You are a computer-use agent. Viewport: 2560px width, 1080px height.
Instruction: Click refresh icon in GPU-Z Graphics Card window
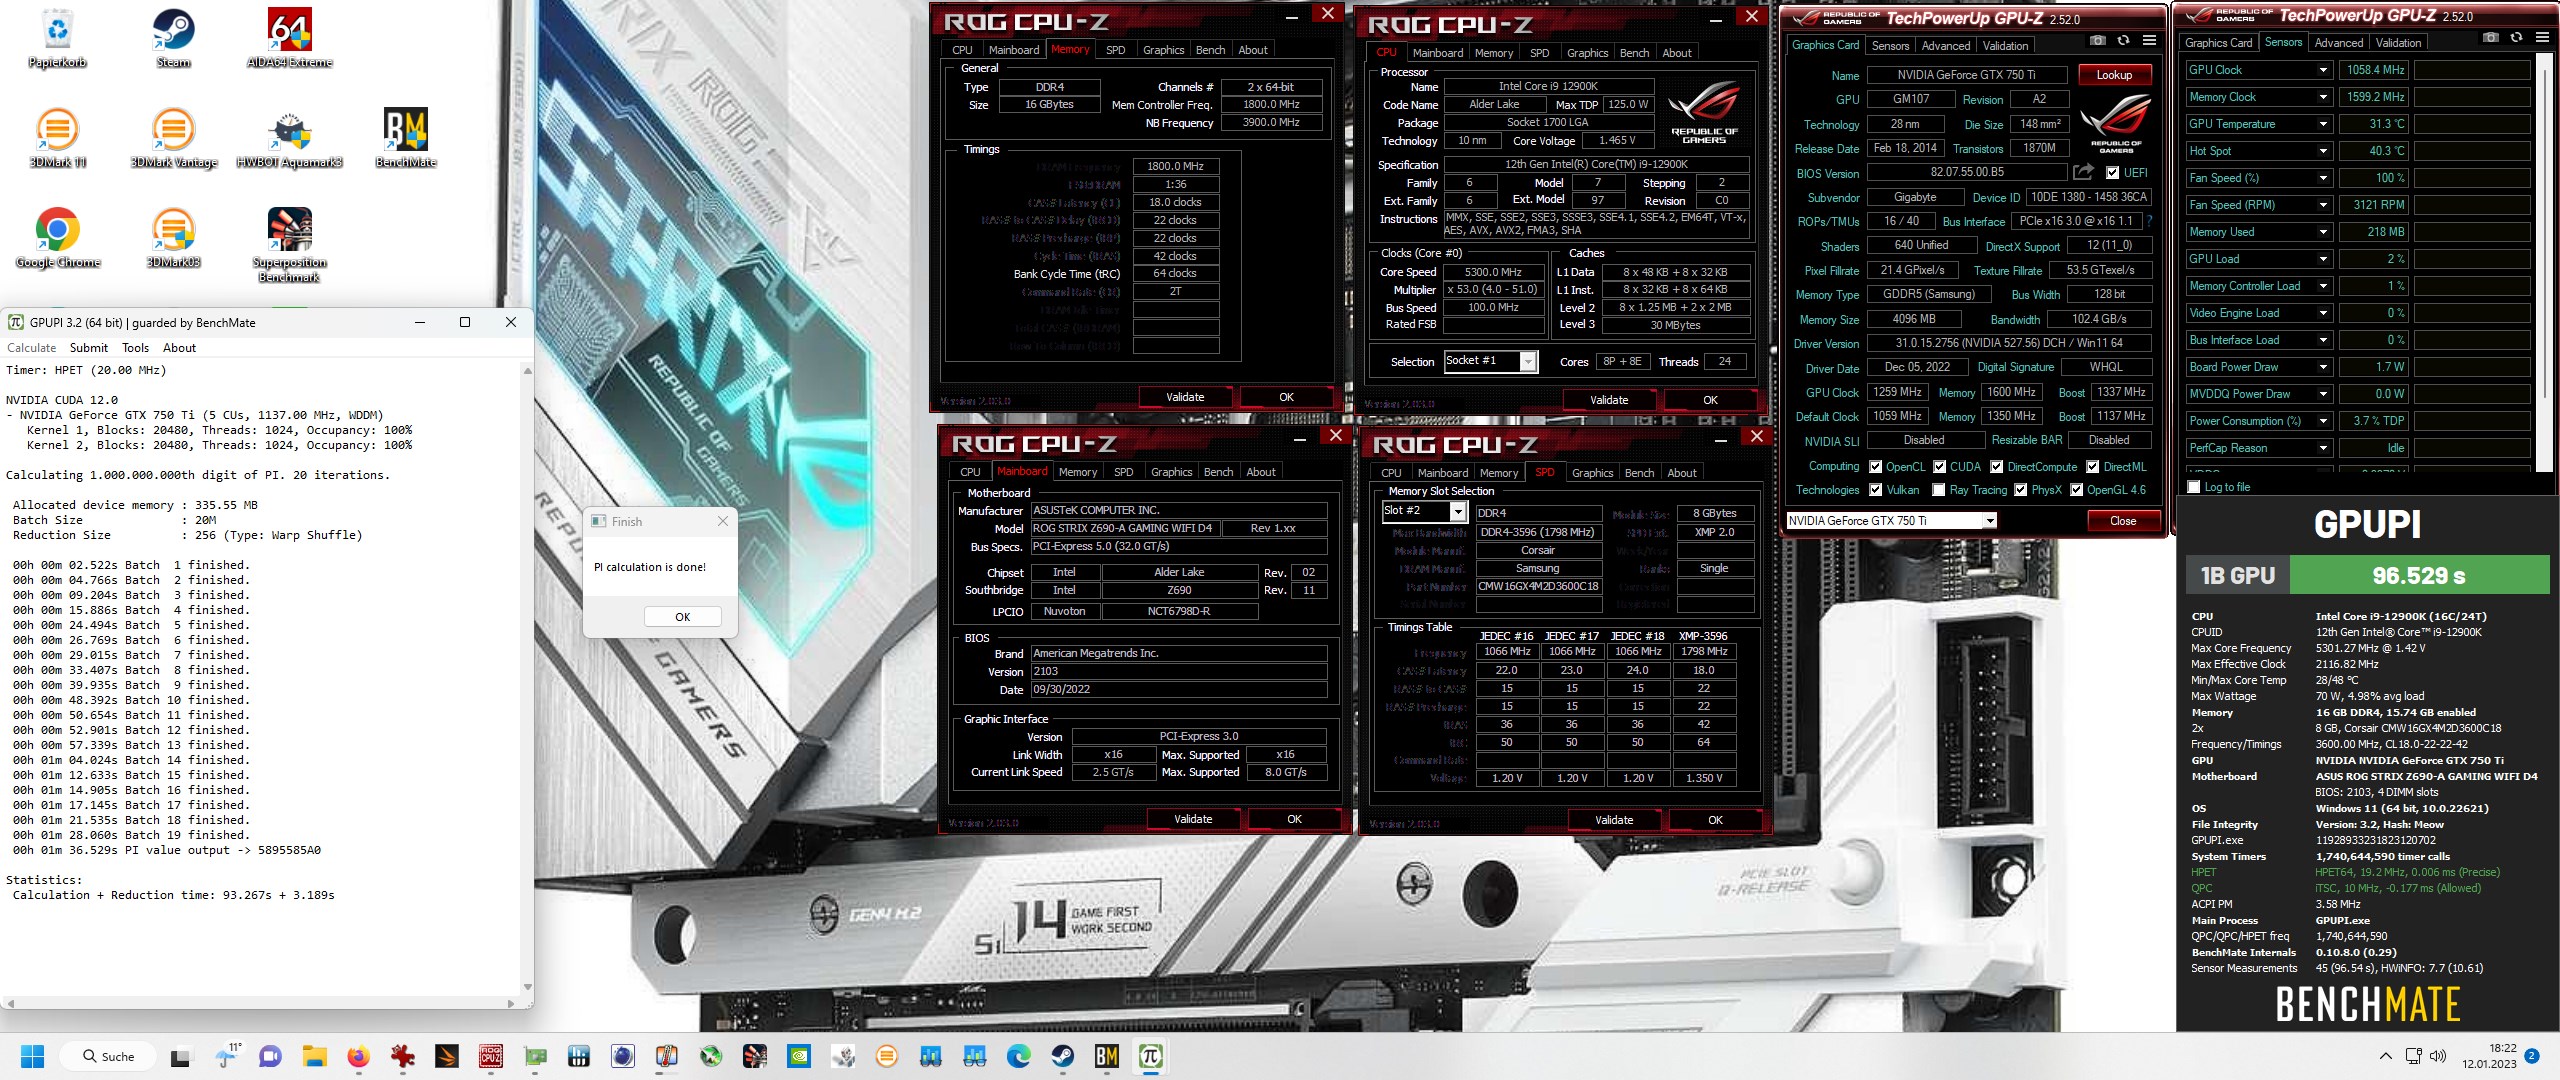click(x=2123, y=40)
